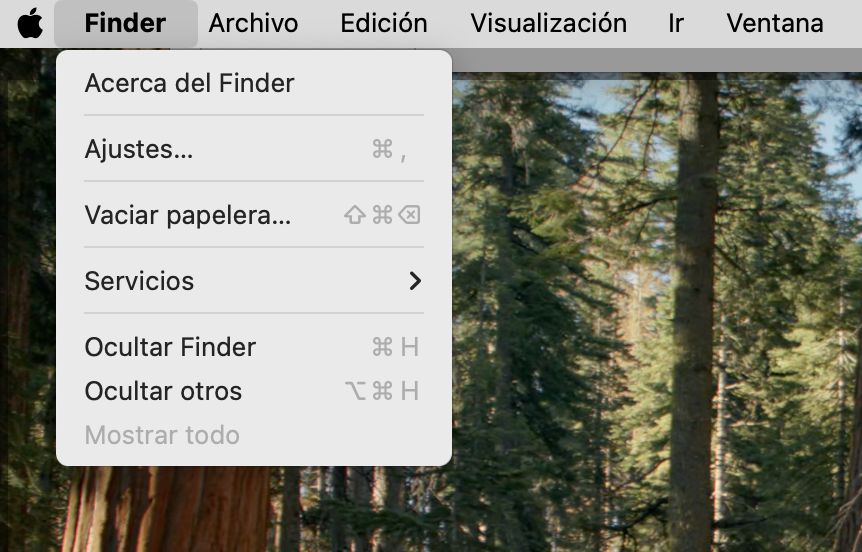Open the Edición menu
Viewport: 862px width, 552px height.
point(384,24)
